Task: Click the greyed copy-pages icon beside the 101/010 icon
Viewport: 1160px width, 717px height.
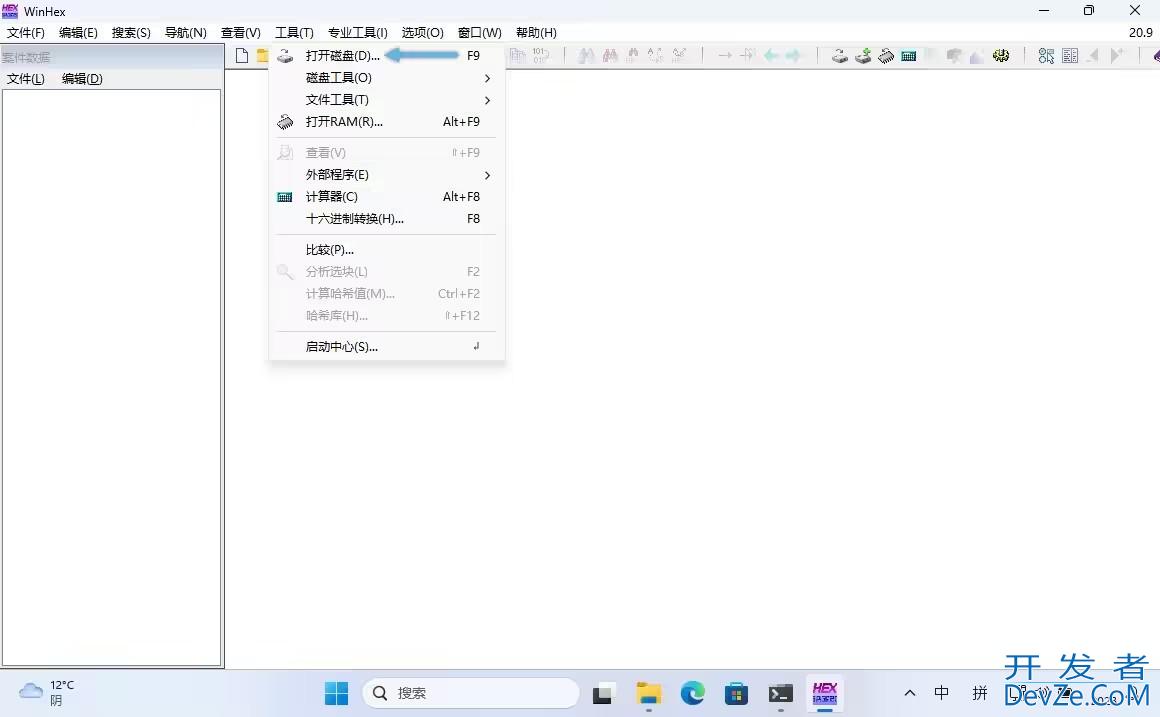Action: coord(518,55)
